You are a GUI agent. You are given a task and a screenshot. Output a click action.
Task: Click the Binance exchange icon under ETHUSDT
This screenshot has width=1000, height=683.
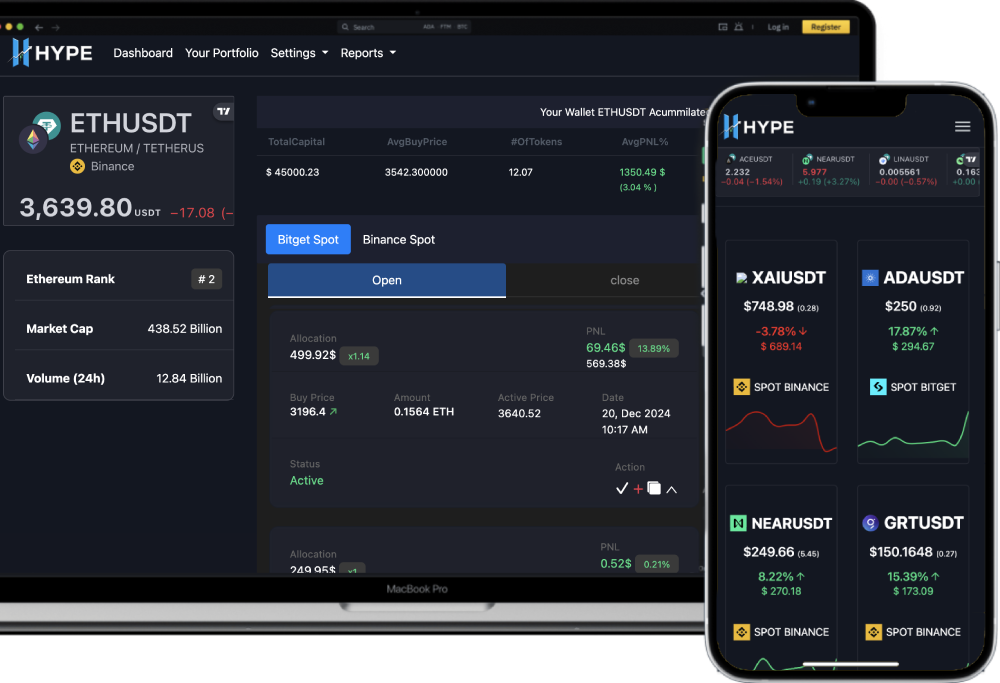(77, 167)
